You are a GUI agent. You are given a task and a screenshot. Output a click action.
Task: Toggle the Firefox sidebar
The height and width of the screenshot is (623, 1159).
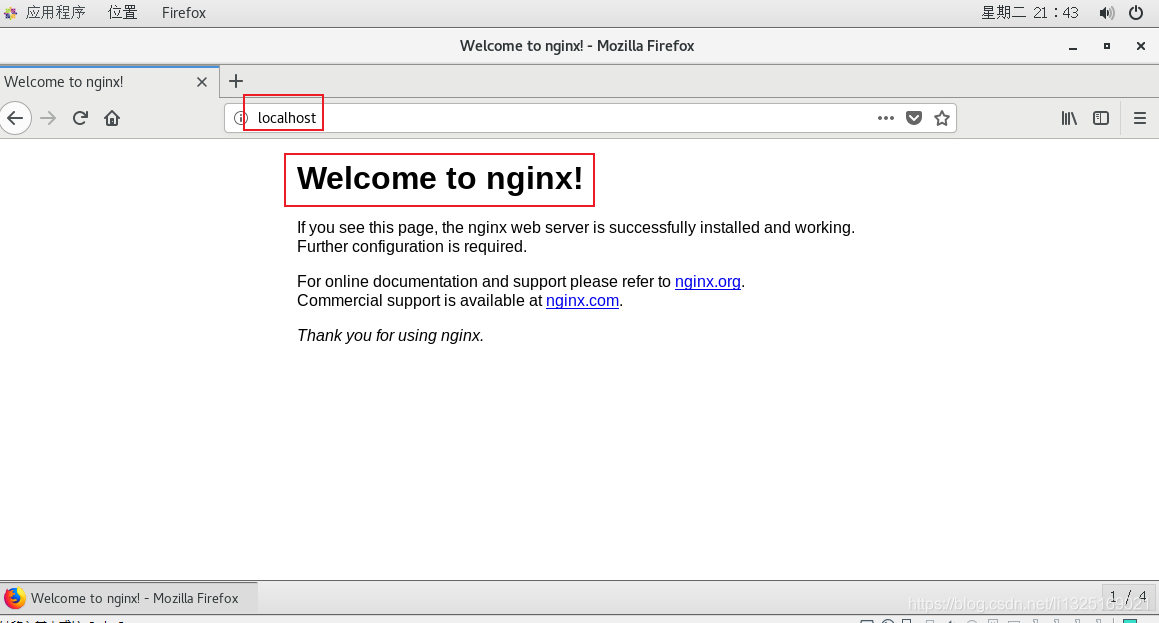1100,118
